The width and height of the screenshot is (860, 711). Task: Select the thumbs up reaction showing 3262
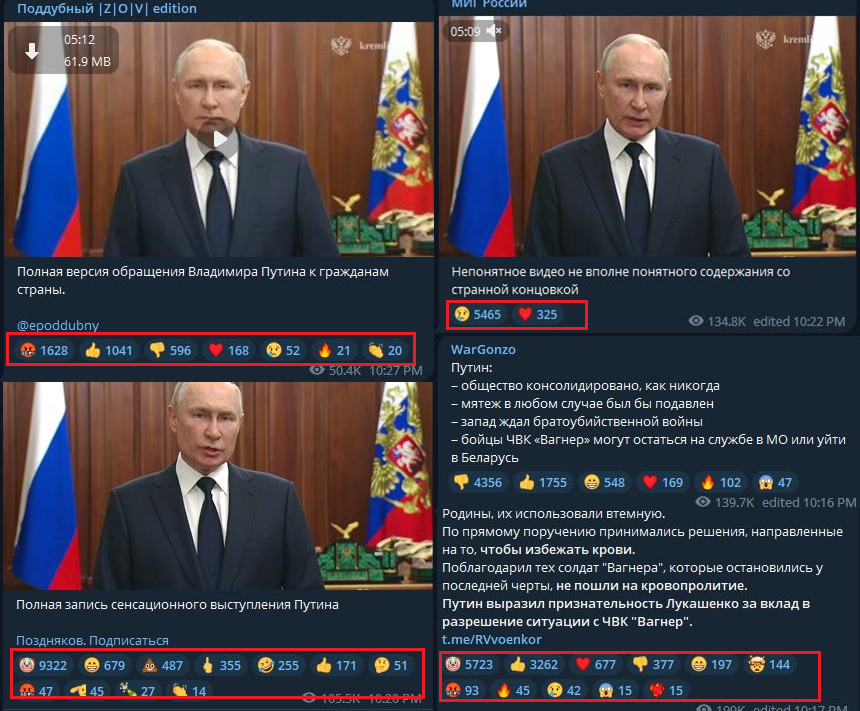[x=534, y=664]
